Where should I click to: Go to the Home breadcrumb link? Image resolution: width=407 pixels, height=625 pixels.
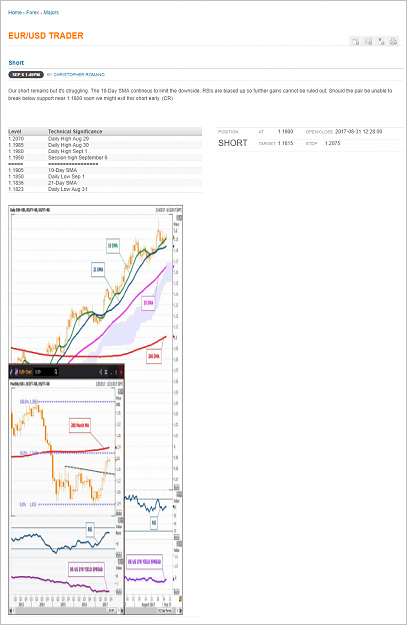click(15, 12)
